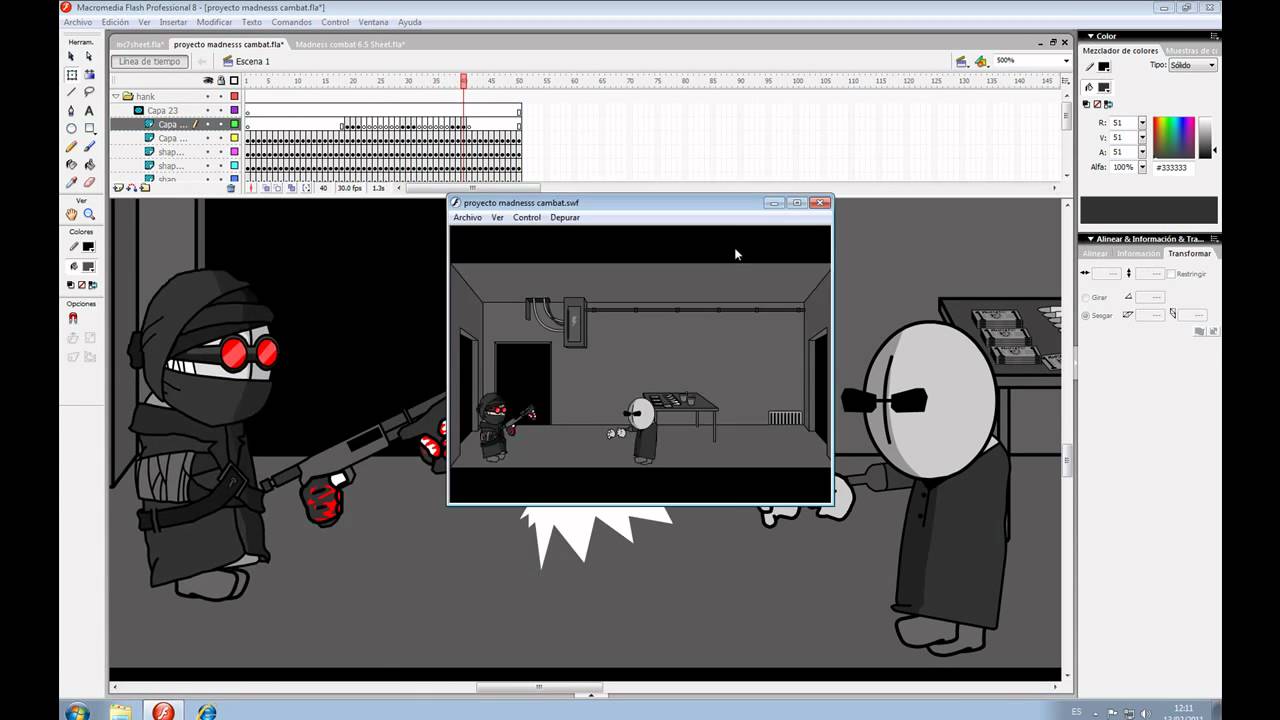This screenshot has height=720, width=1280.
Task: Select the Brush tool
Action: 89,147
